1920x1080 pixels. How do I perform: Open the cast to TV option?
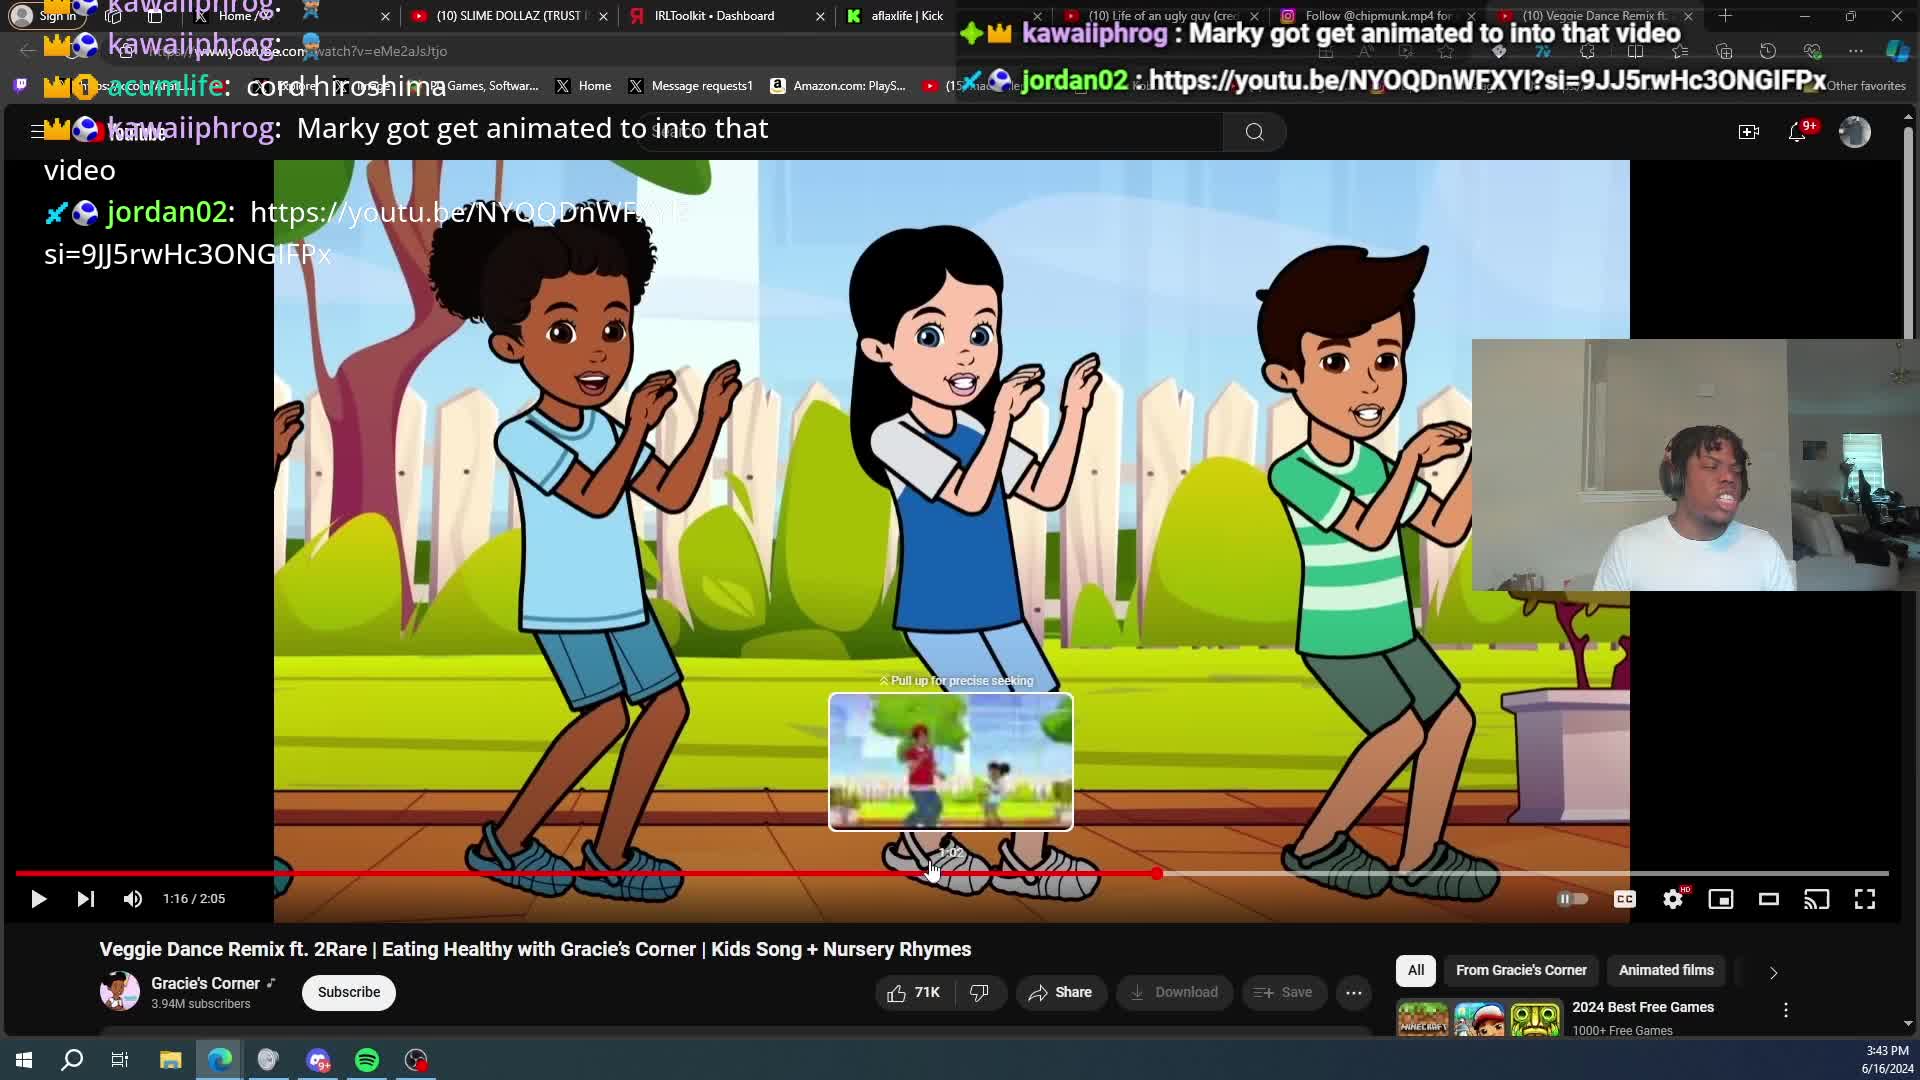pos(1817,899)
